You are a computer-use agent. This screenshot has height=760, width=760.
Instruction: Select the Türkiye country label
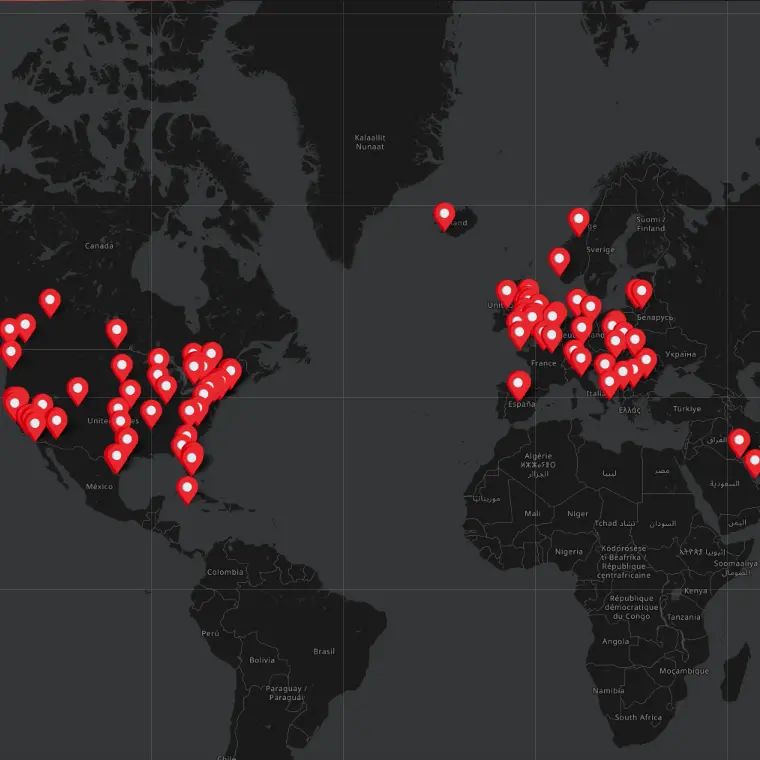click(687, 409)
